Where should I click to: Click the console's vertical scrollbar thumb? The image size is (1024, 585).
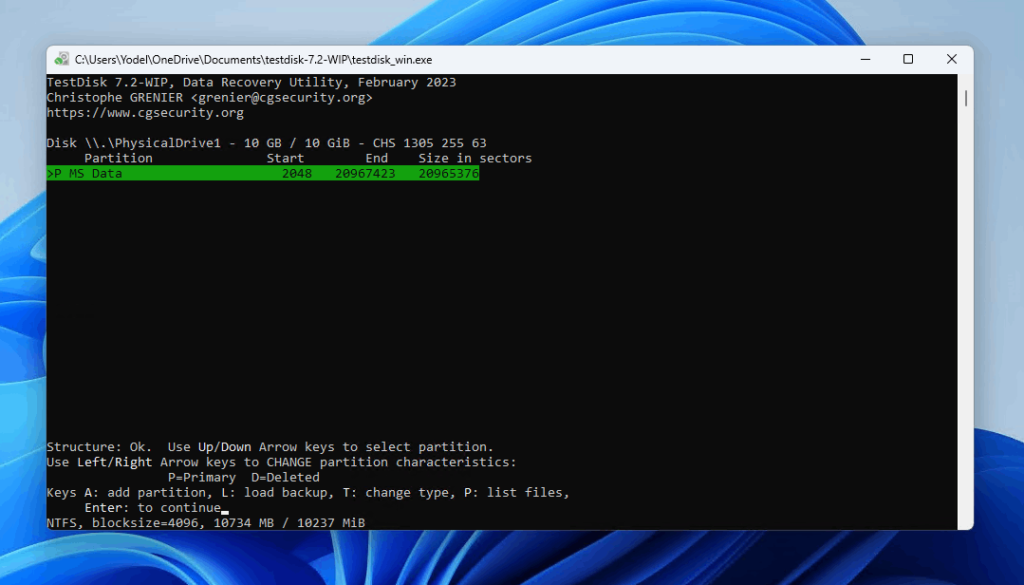click(966, 98)
